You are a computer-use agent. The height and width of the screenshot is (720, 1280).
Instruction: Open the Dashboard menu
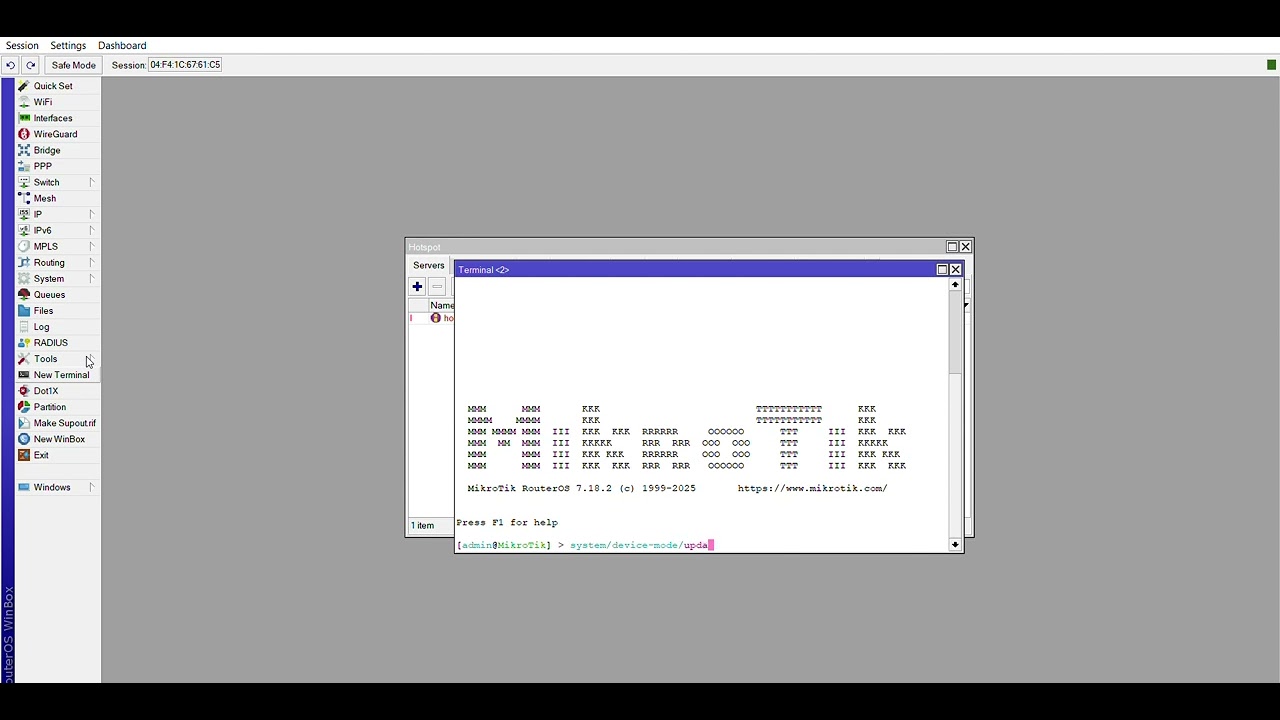tap(122, 45)
